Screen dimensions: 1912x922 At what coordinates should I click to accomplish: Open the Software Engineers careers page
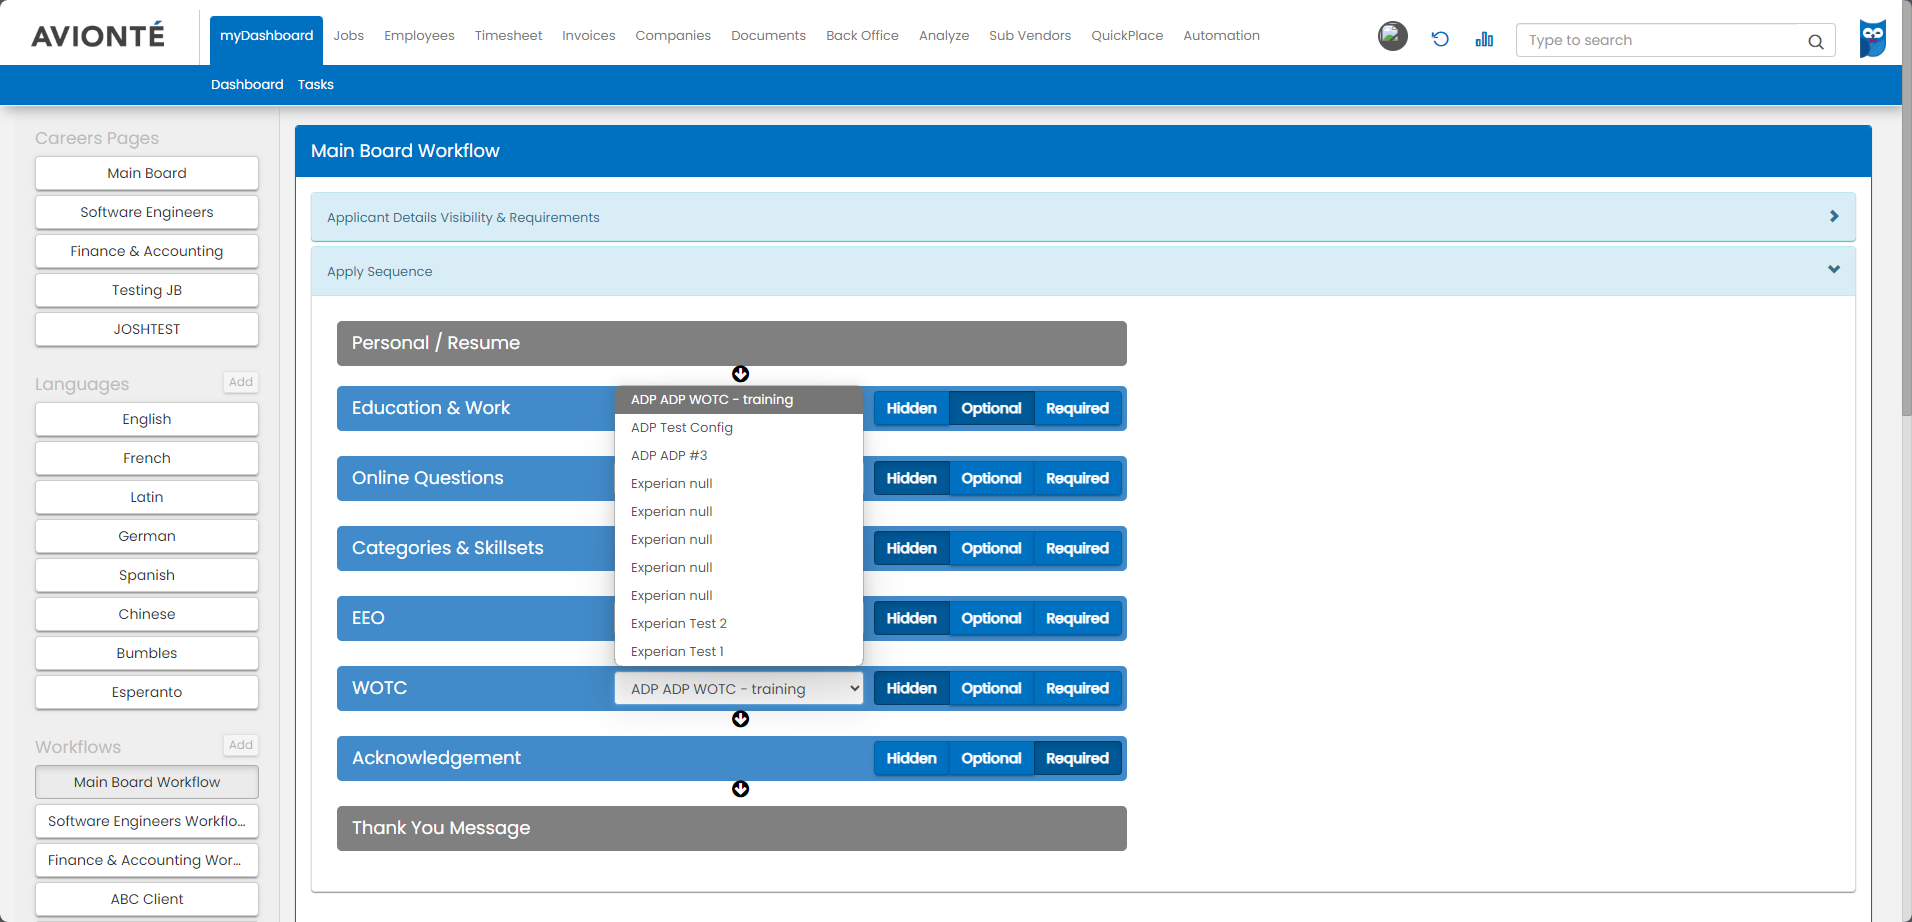click(147, 212)
